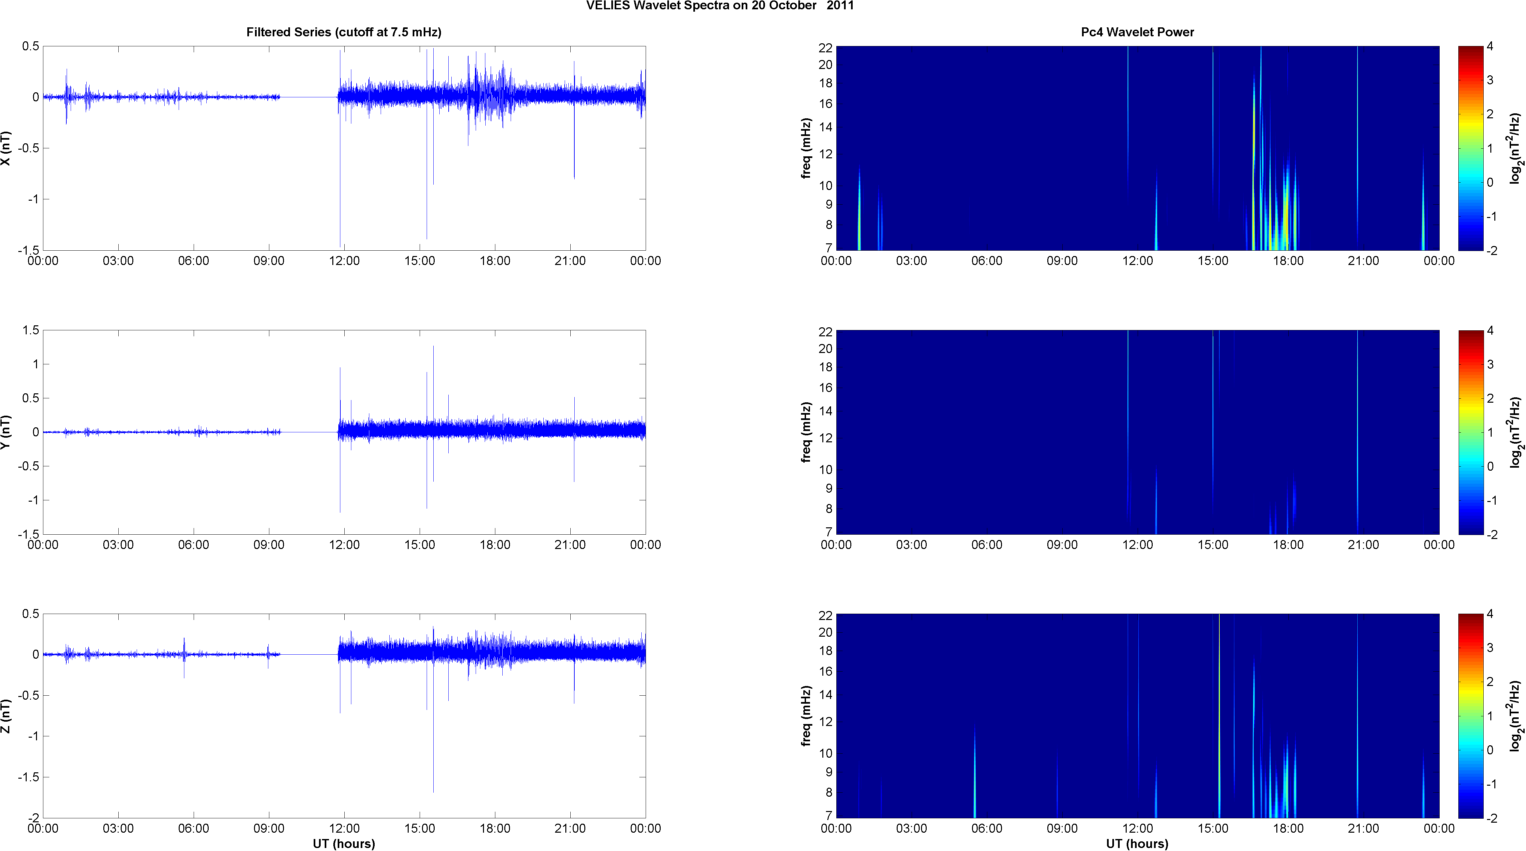Screen dimensions: 1526x851
Task: Select the Filtered Series plot title
Action: pos(343,32)
